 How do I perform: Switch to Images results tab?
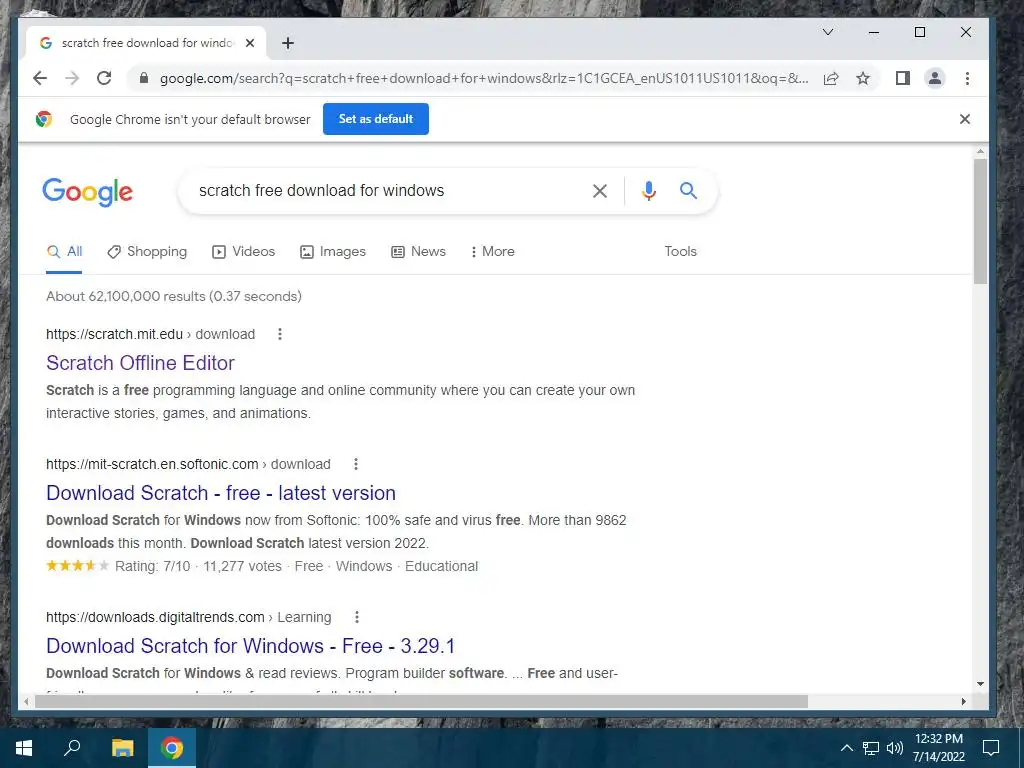point(332,251)
